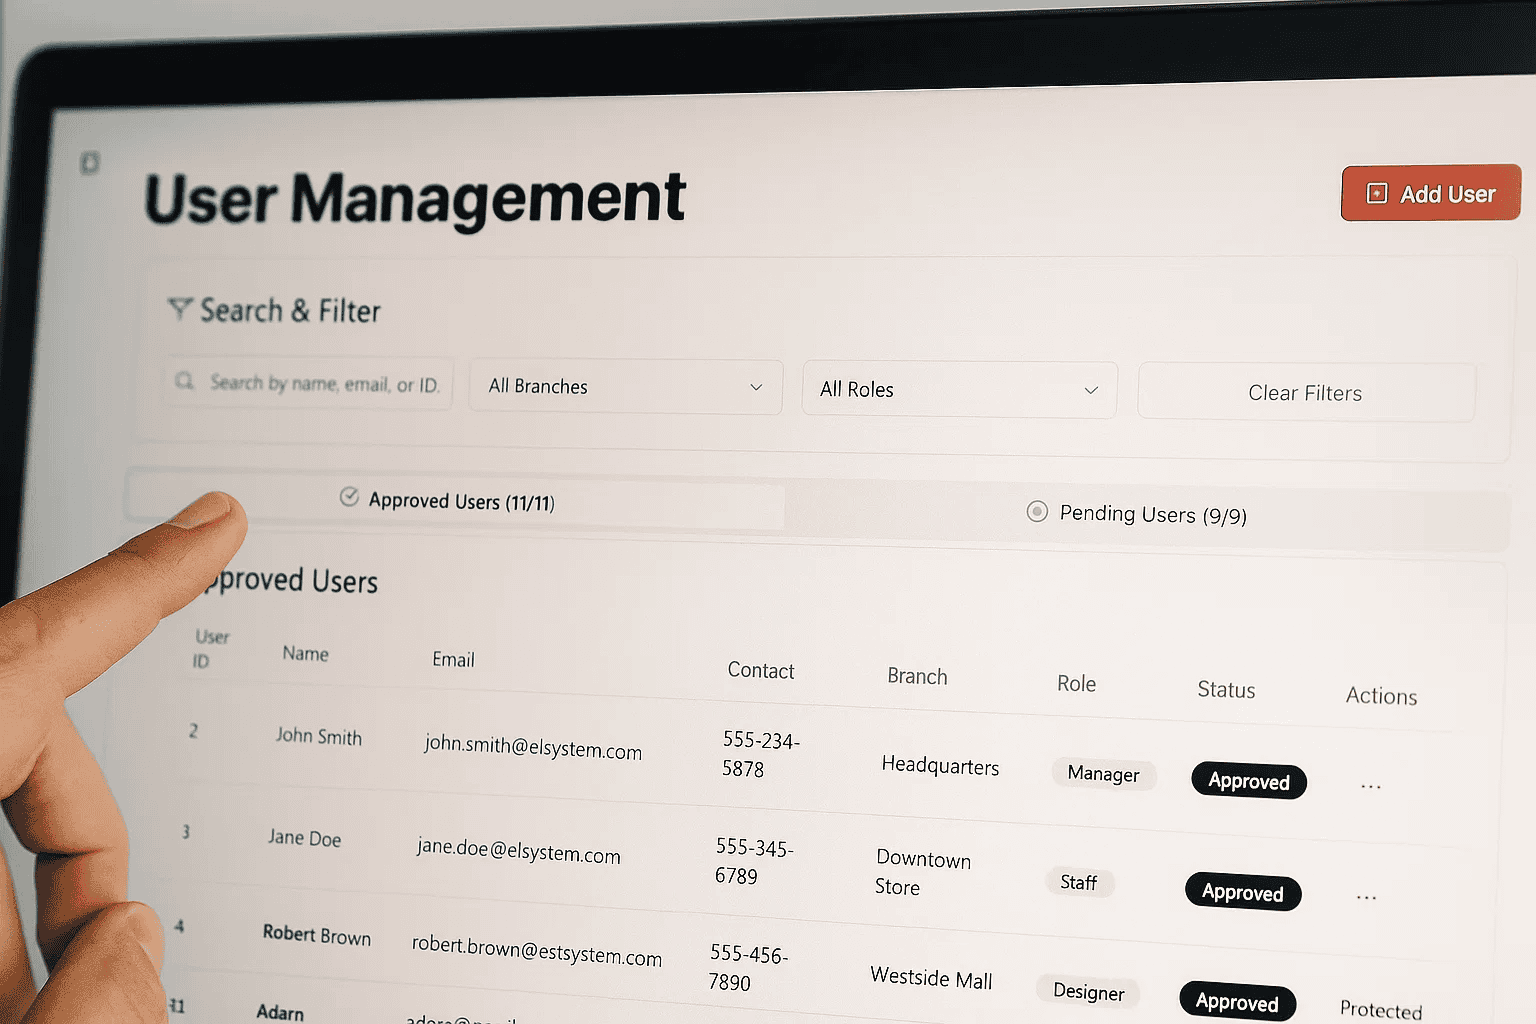This screenshot has width=1536, height=1024.
Task: Click the circle icon on Pending Users tab
Action: click(x=1037, y=511)
